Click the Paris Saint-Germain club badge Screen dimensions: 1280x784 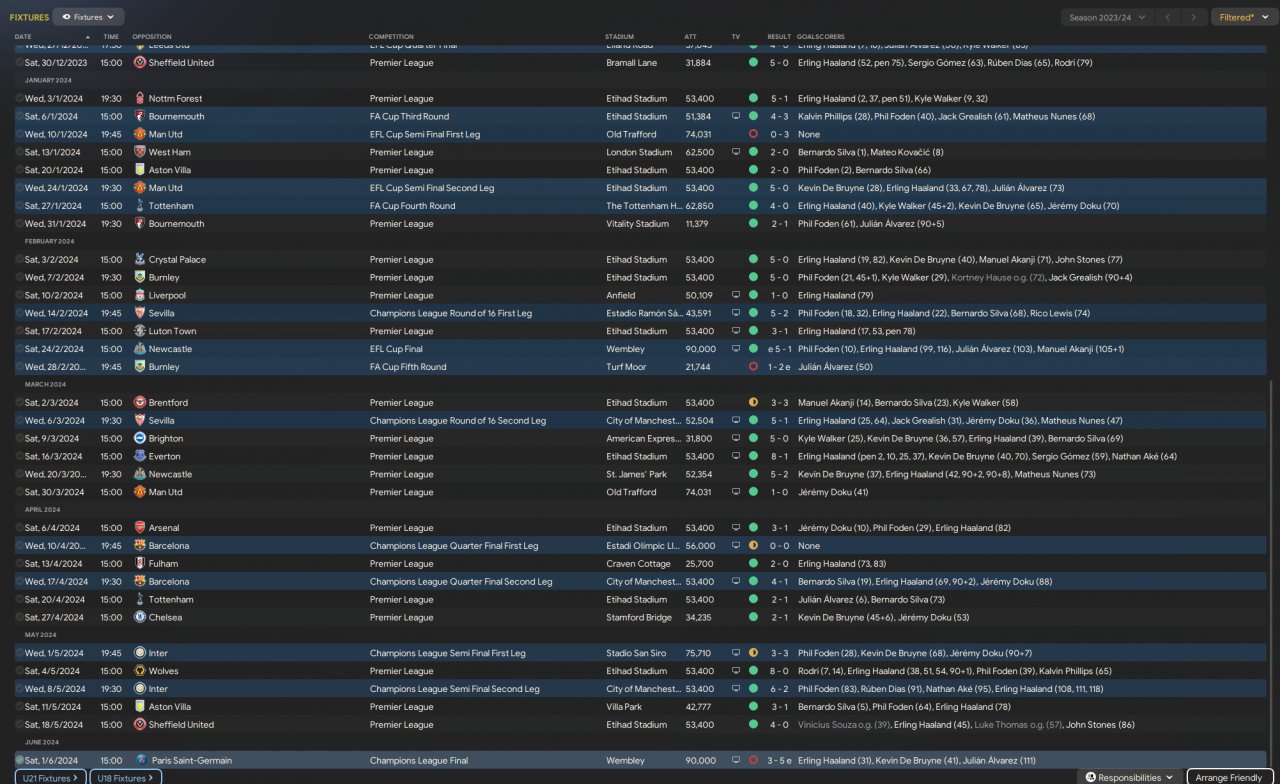pos(141,761)
